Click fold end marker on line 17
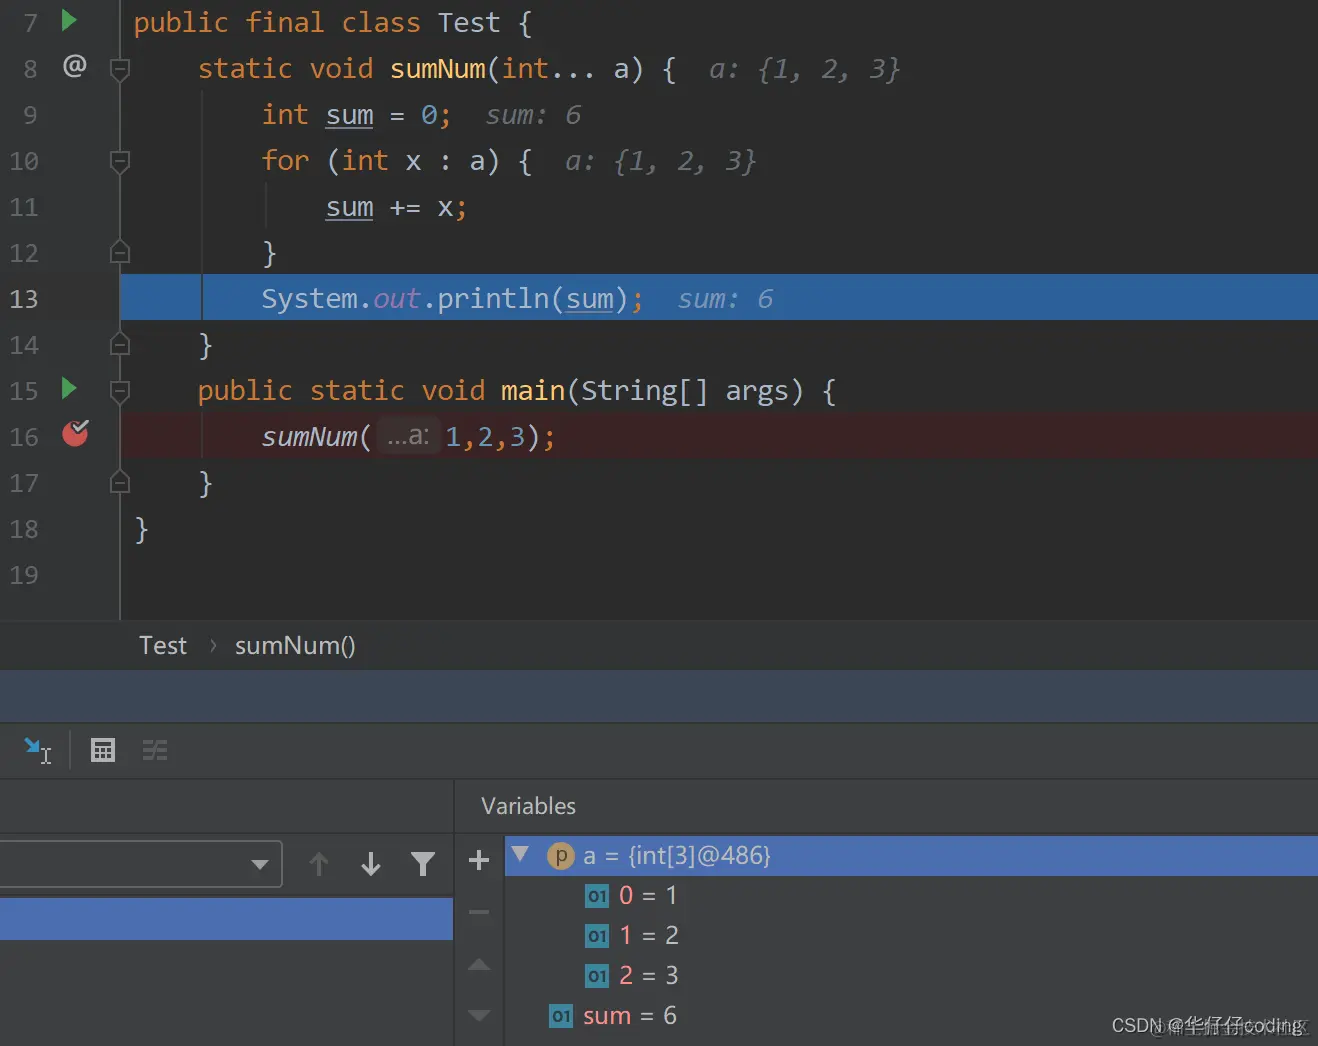1318x1046 pixels. [120, 482]
